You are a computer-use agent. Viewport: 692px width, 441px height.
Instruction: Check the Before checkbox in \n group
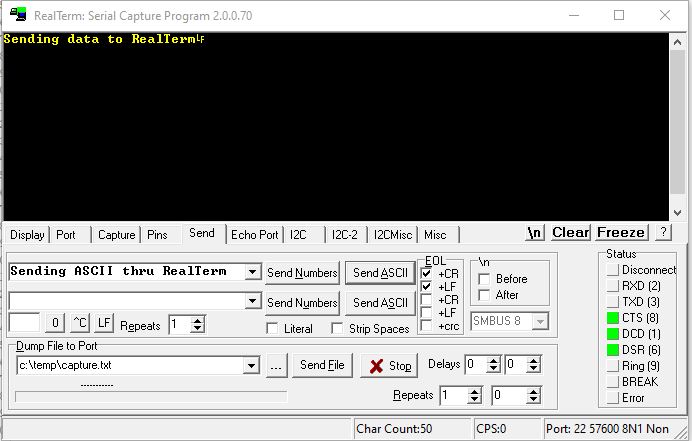pyautogui.click(x=484, y=279)
